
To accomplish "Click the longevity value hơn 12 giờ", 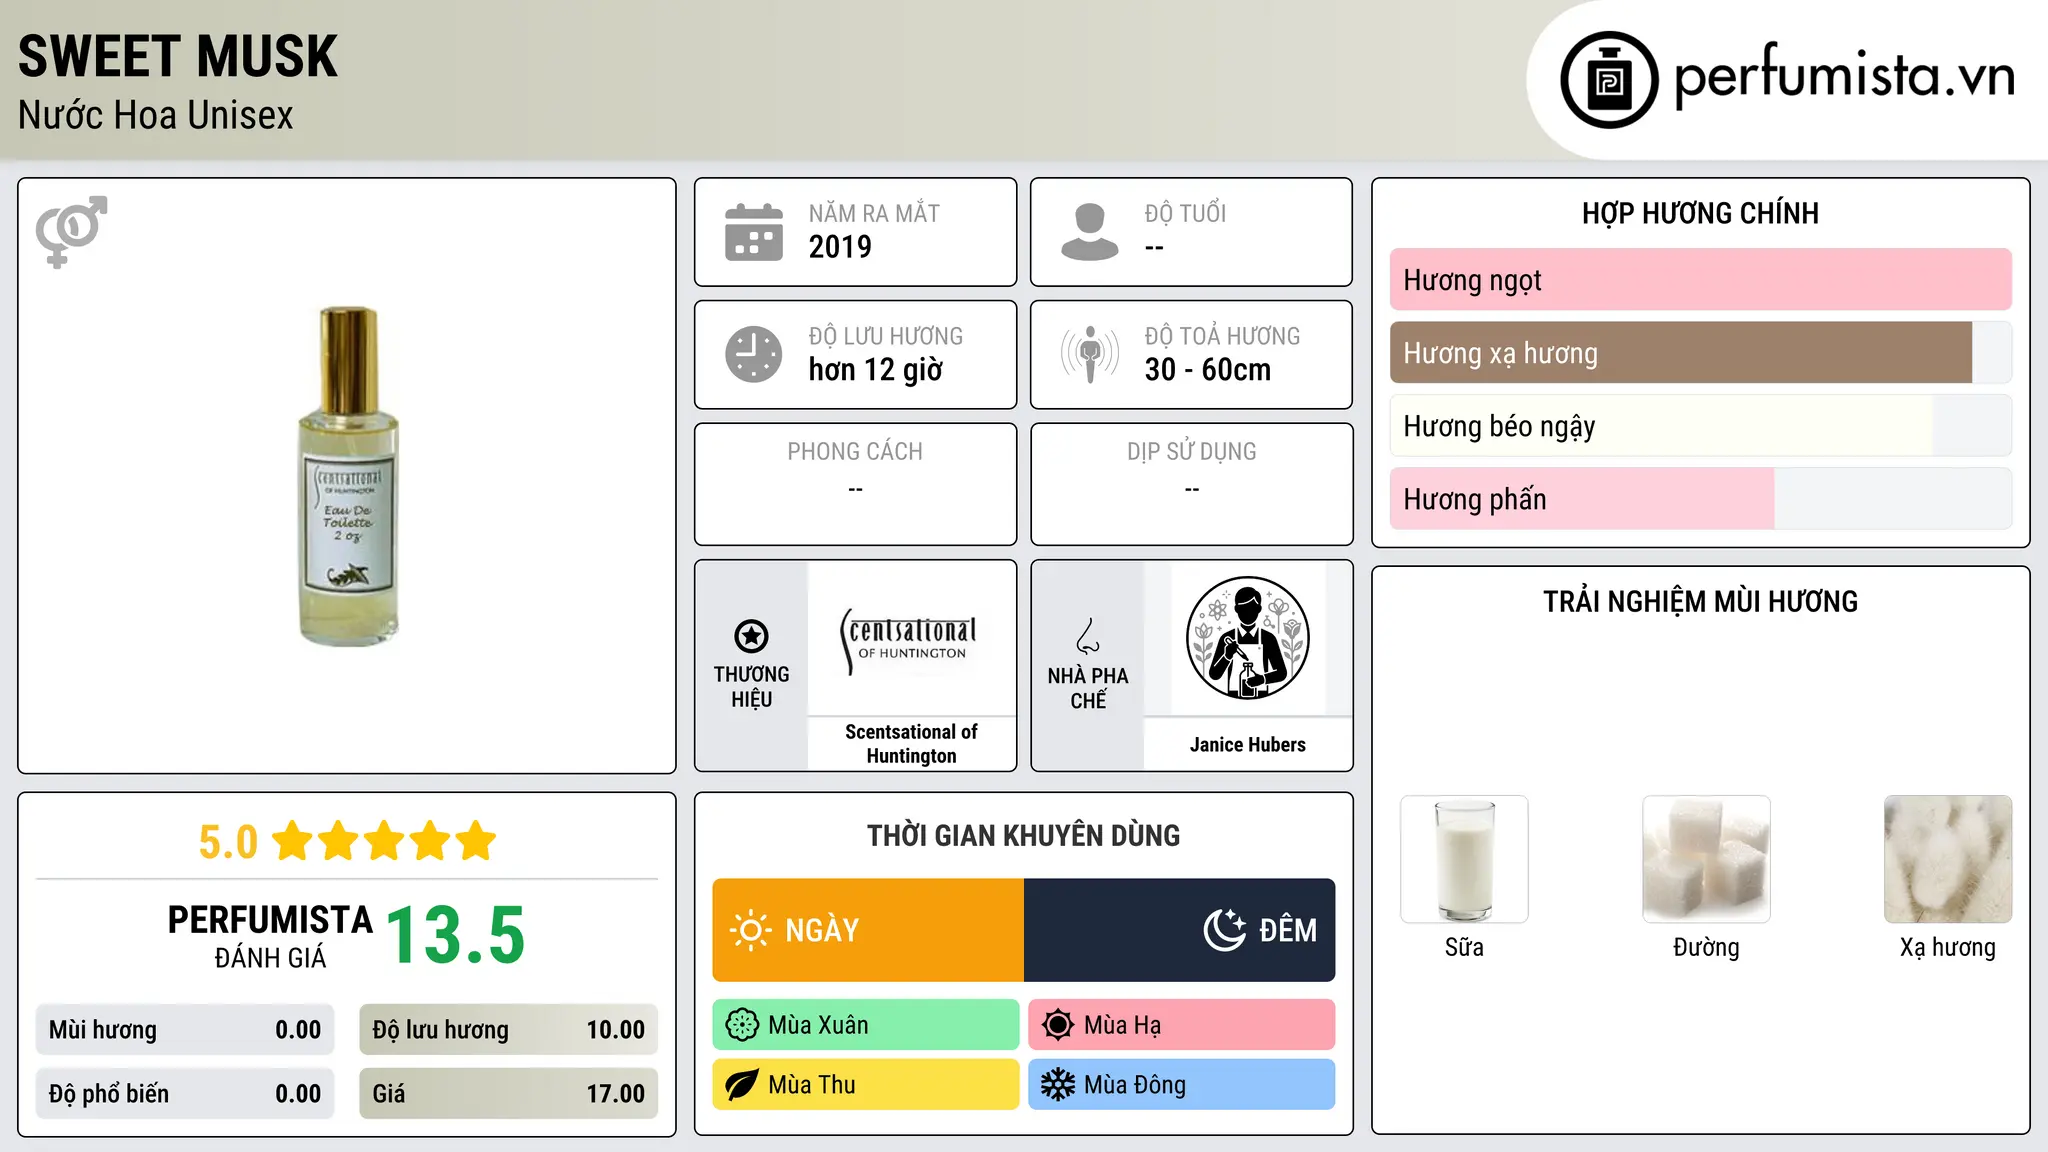I will (x=876, y=370).
